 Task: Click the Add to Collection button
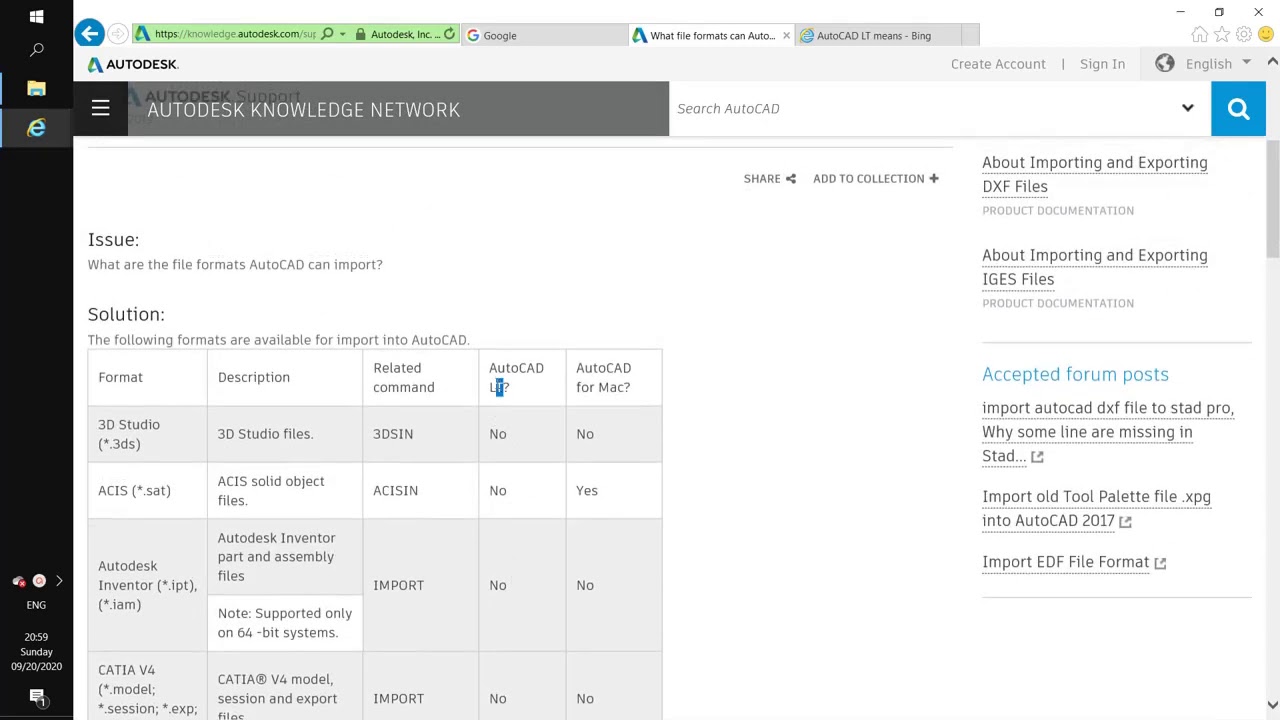pos(875,178)
